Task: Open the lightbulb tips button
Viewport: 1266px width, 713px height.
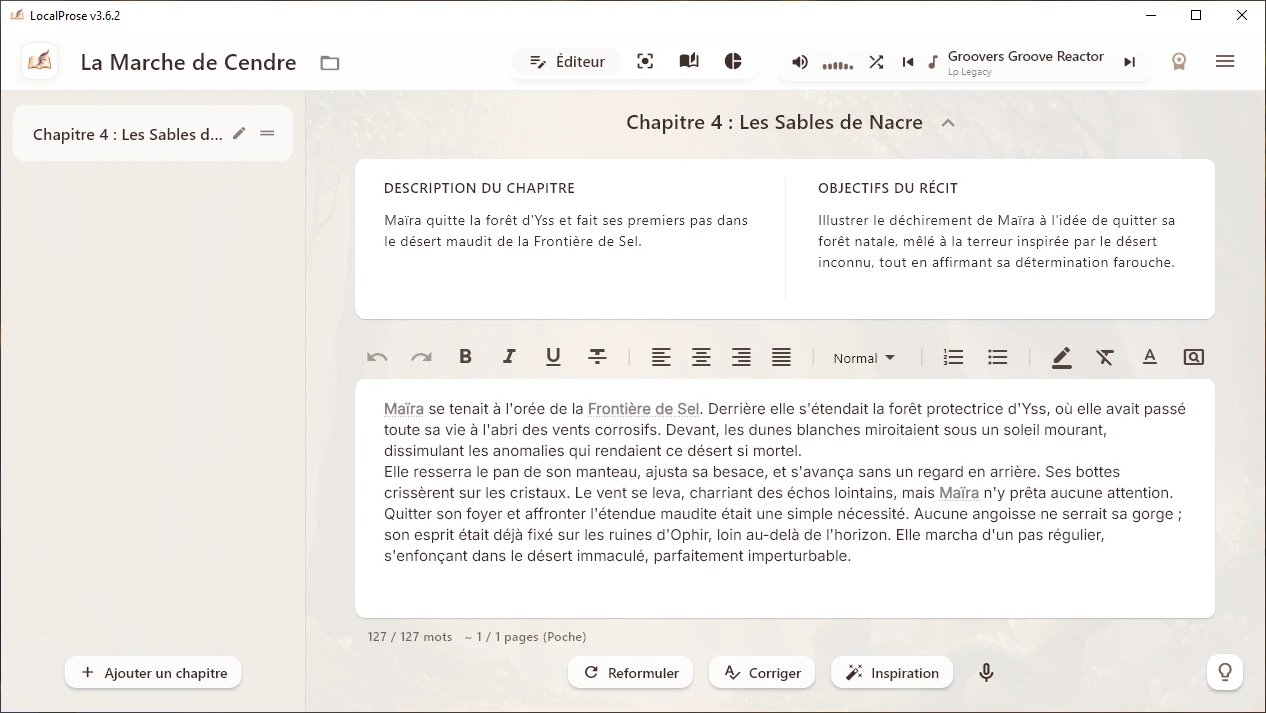Action: pyautogui.click(x=1225, y=672)
